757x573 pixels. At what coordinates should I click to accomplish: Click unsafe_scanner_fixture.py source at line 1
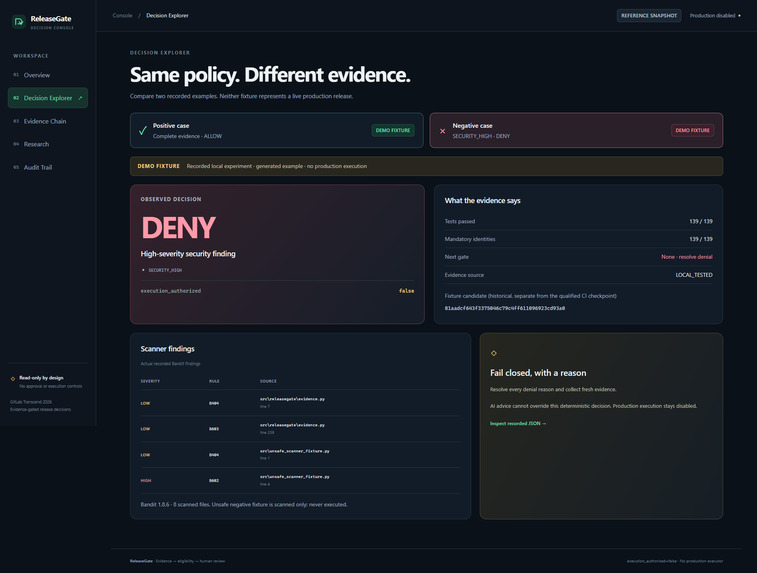point(294,451)
